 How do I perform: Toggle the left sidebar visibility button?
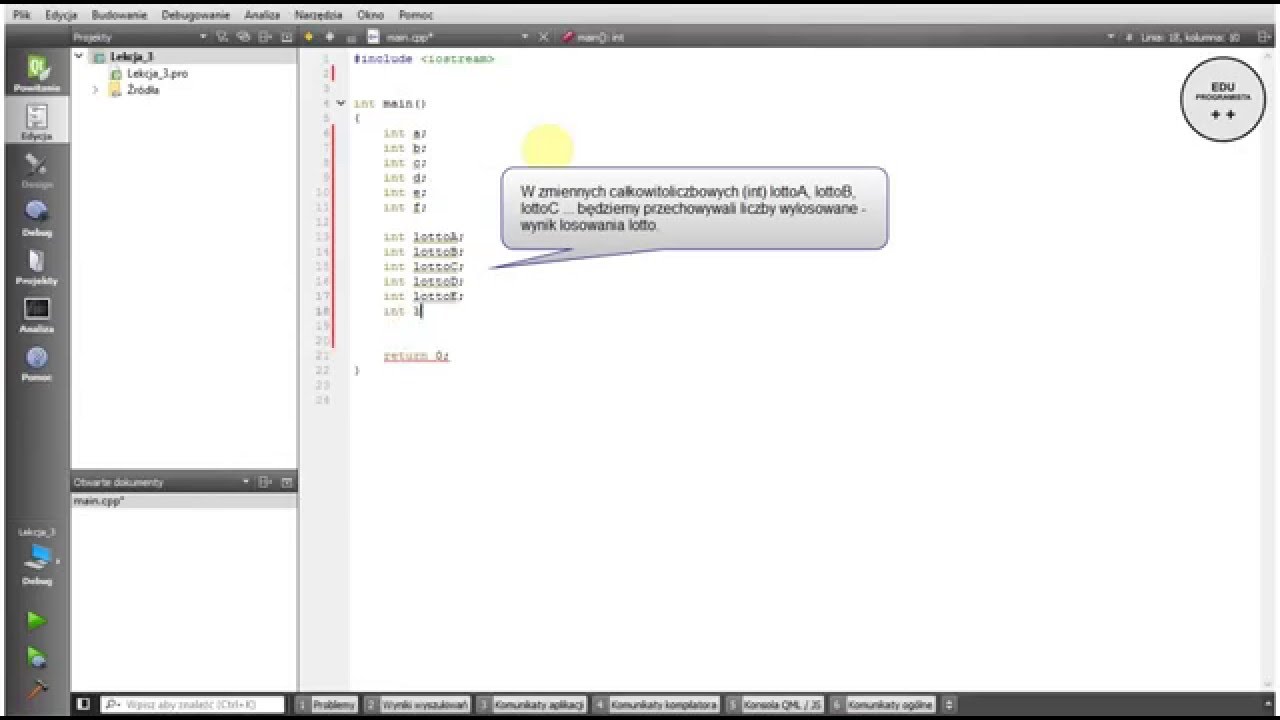click(x=83, y=704)
